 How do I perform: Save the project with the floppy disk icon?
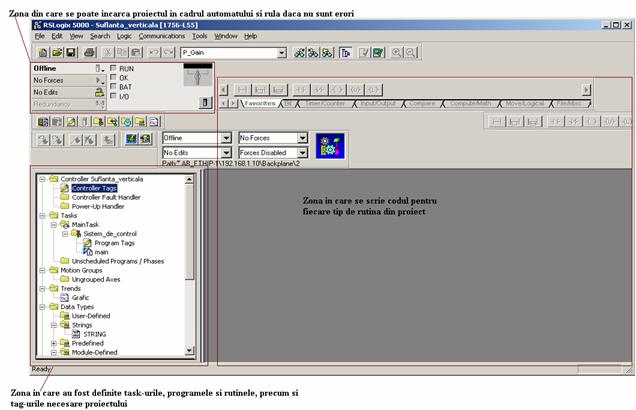71,53
